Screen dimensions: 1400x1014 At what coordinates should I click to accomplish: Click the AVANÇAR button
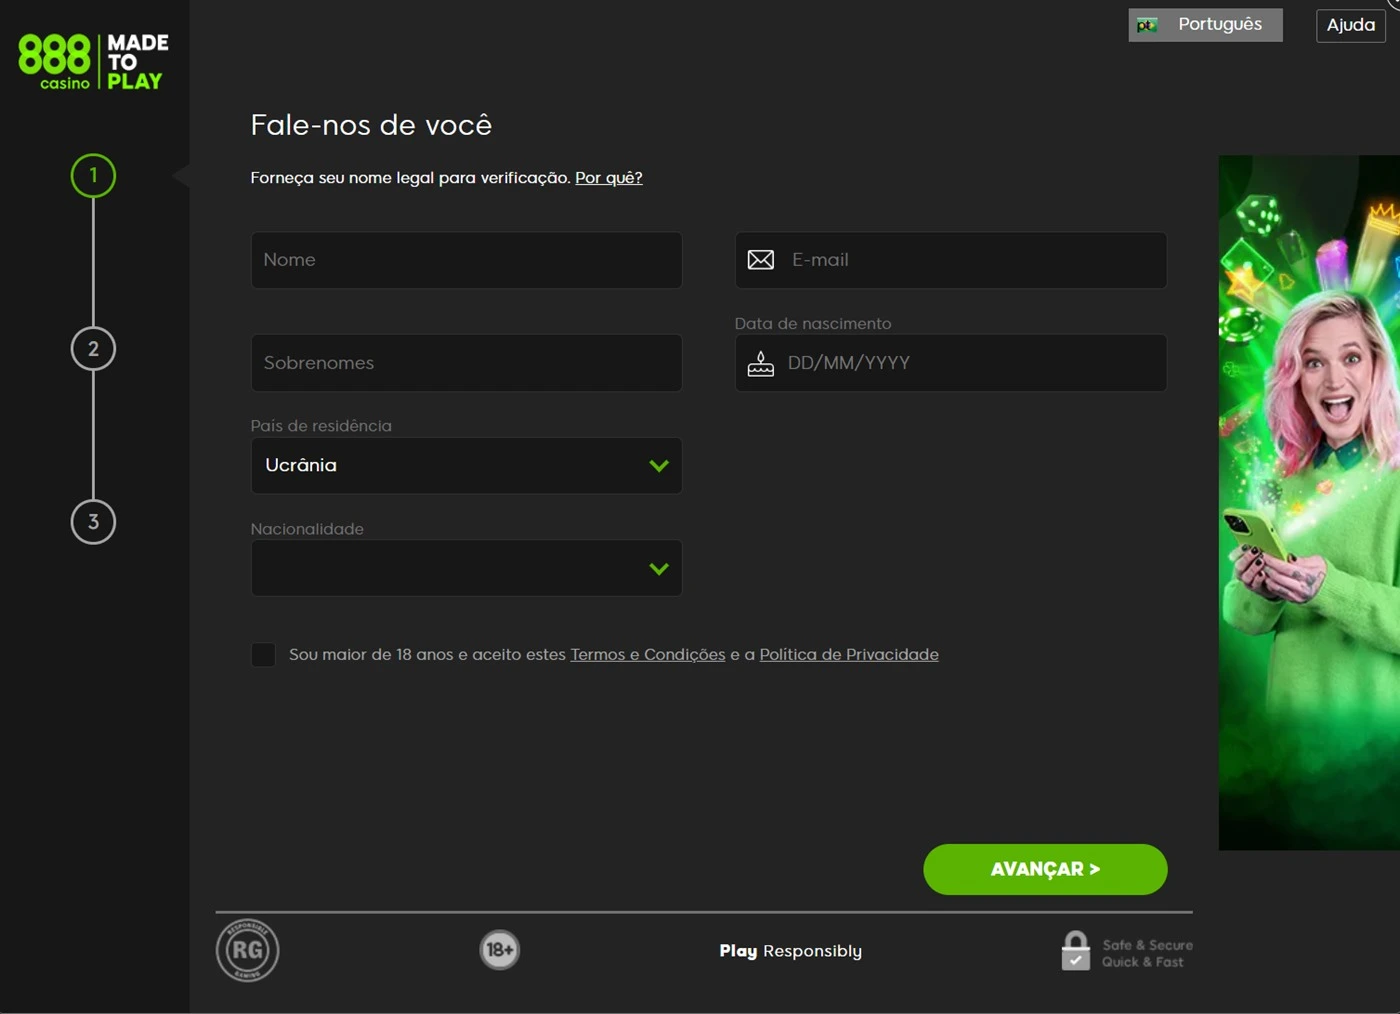click(x=1044, y=869)
